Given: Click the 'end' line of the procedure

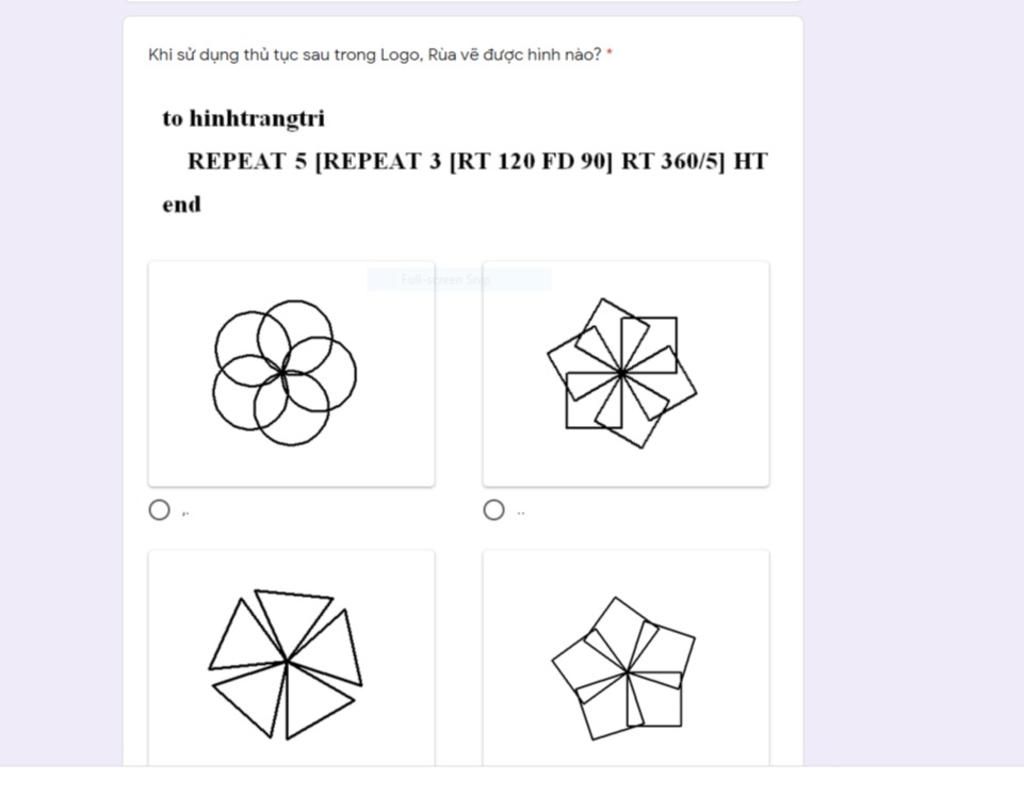Looking at the screenshot, I should (x=182, y=204).
